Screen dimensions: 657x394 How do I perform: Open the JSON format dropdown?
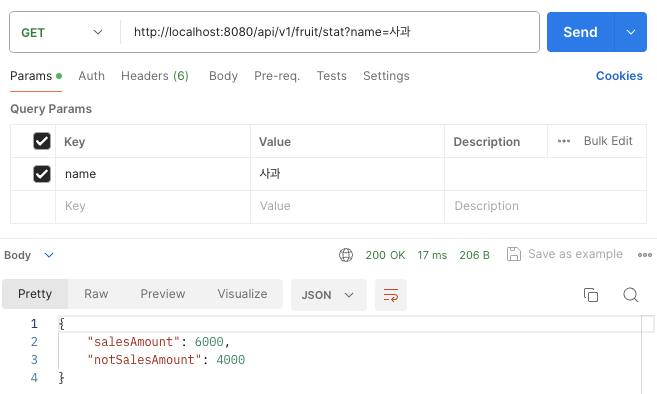click(x=328, y=295)
